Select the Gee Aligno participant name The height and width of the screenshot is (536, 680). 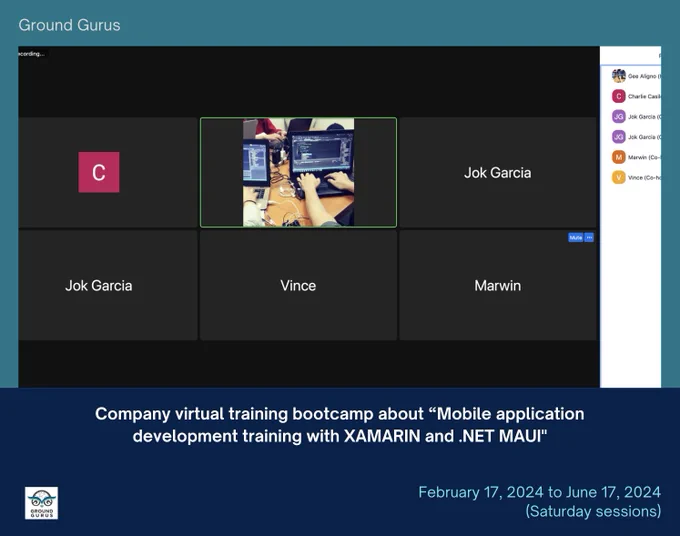(x=644, y=76)
